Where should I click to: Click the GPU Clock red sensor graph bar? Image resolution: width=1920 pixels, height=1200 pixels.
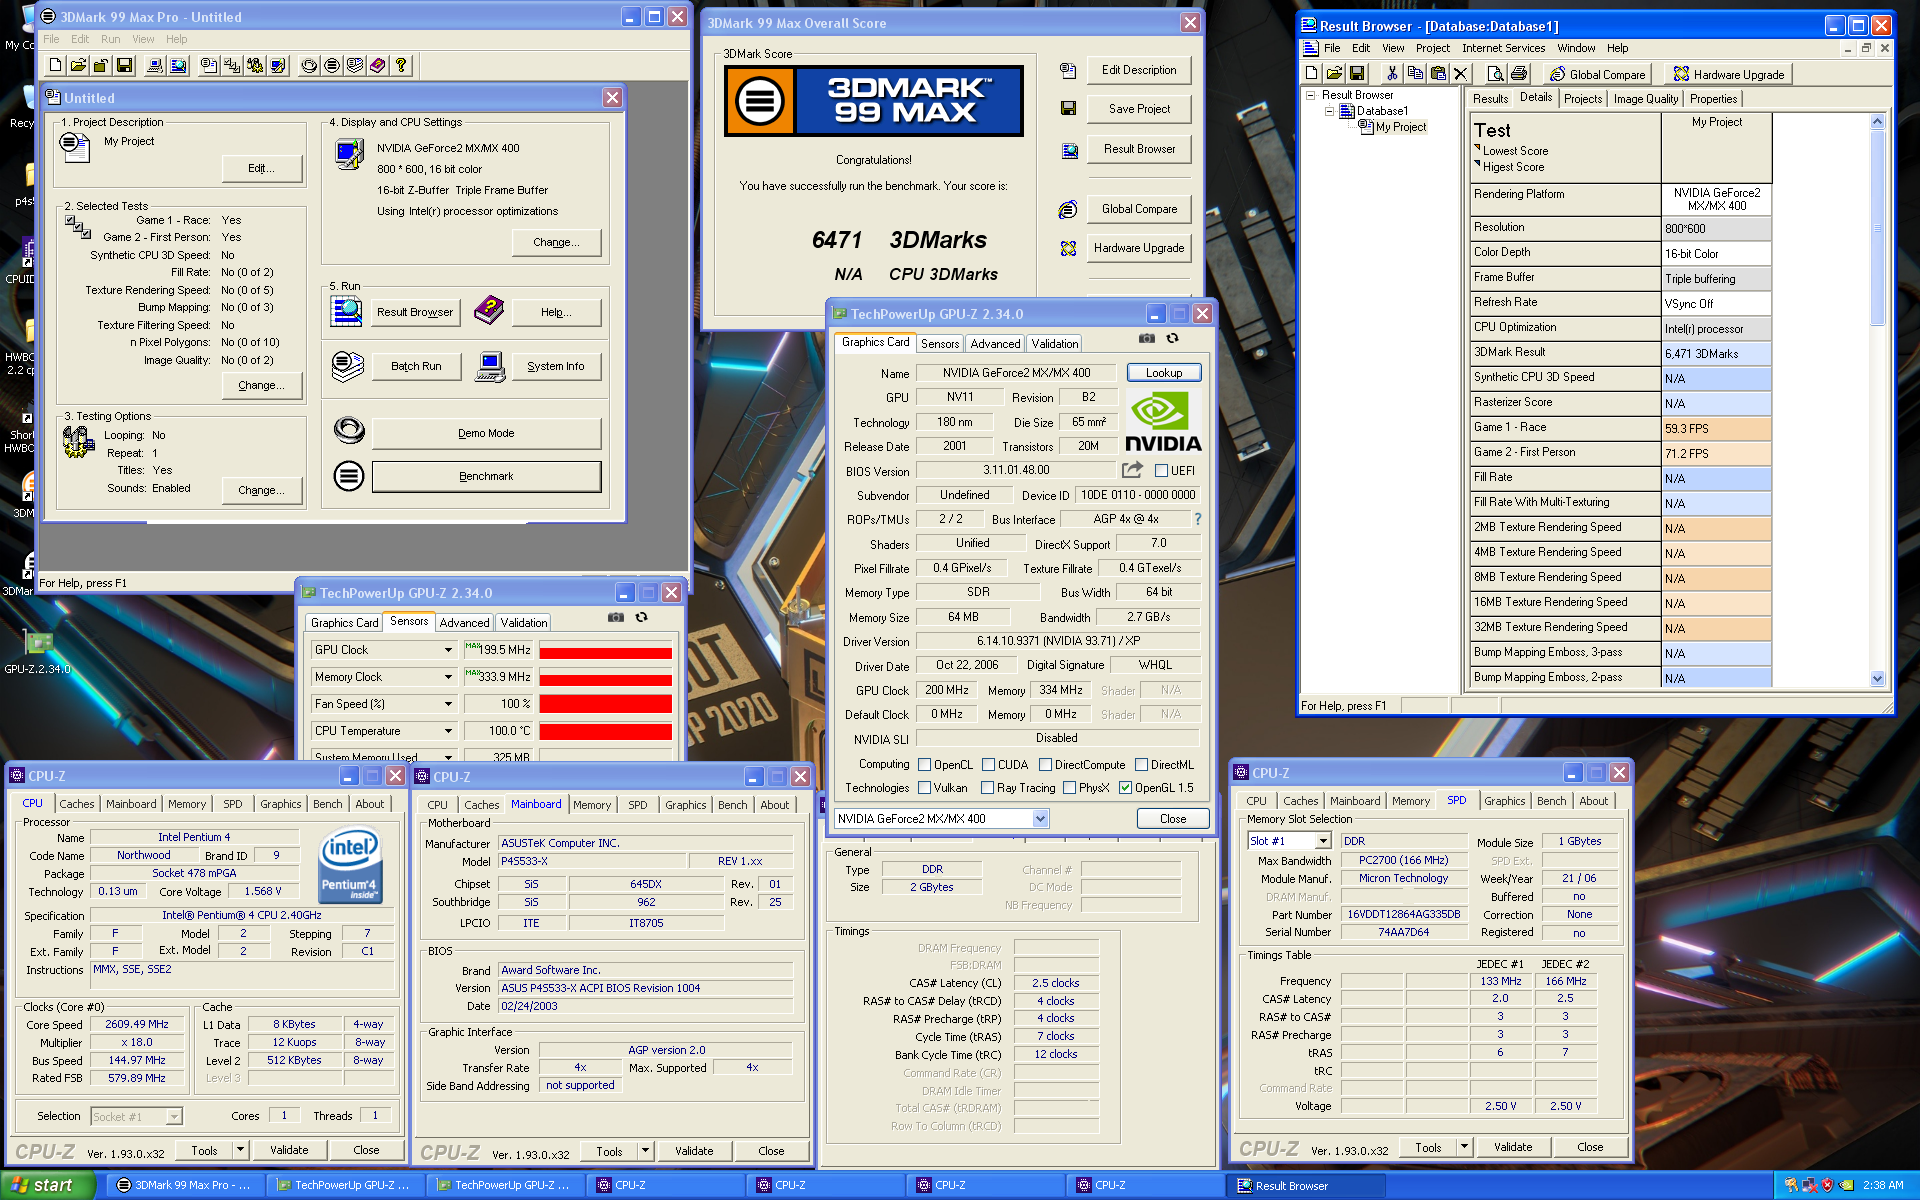[x=605, y=651]
